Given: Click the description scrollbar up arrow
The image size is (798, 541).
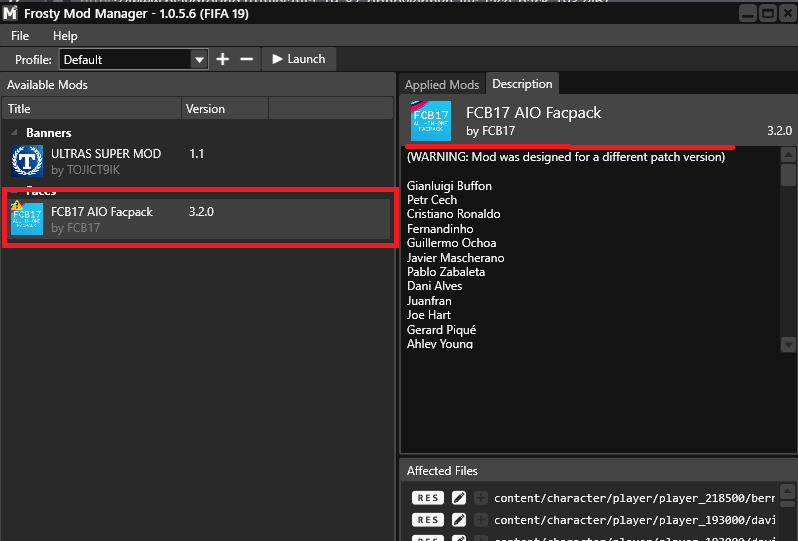Looking at the screenshot, I should 788,154.
